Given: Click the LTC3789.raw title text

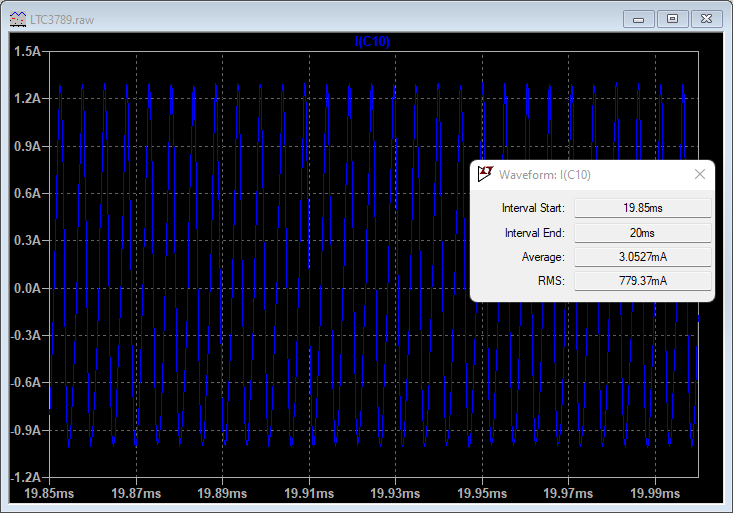Looking at the screenshot, I should tap(62, 20).
